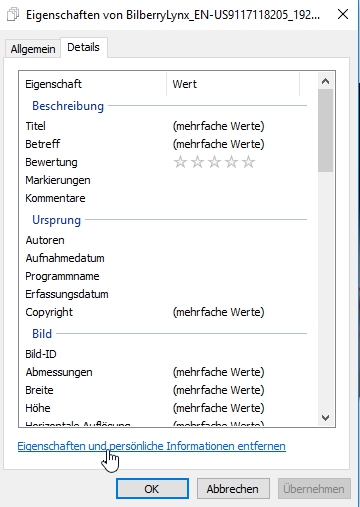360x507 pixels.
Task: Click the Titel value field
Action: [219, 126]
